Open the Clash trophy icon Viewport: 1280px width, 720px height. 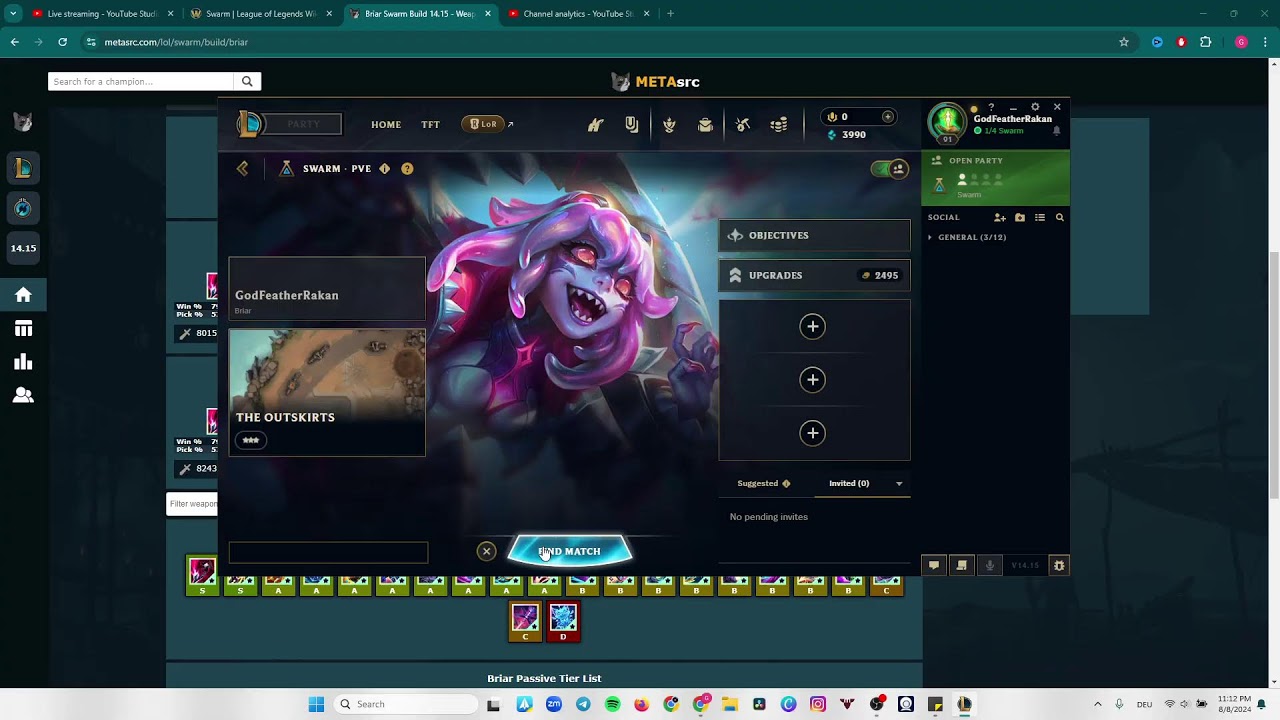[x=669, y=125]
